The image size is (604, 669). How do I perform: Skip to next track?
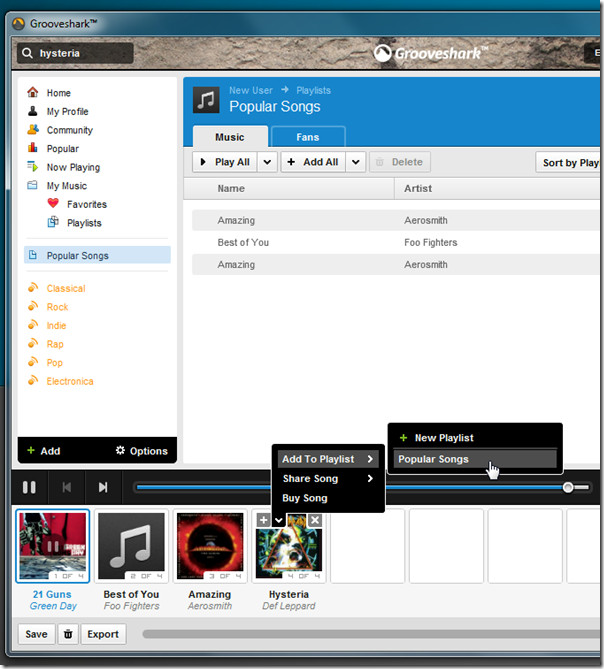tap(103, 487)
